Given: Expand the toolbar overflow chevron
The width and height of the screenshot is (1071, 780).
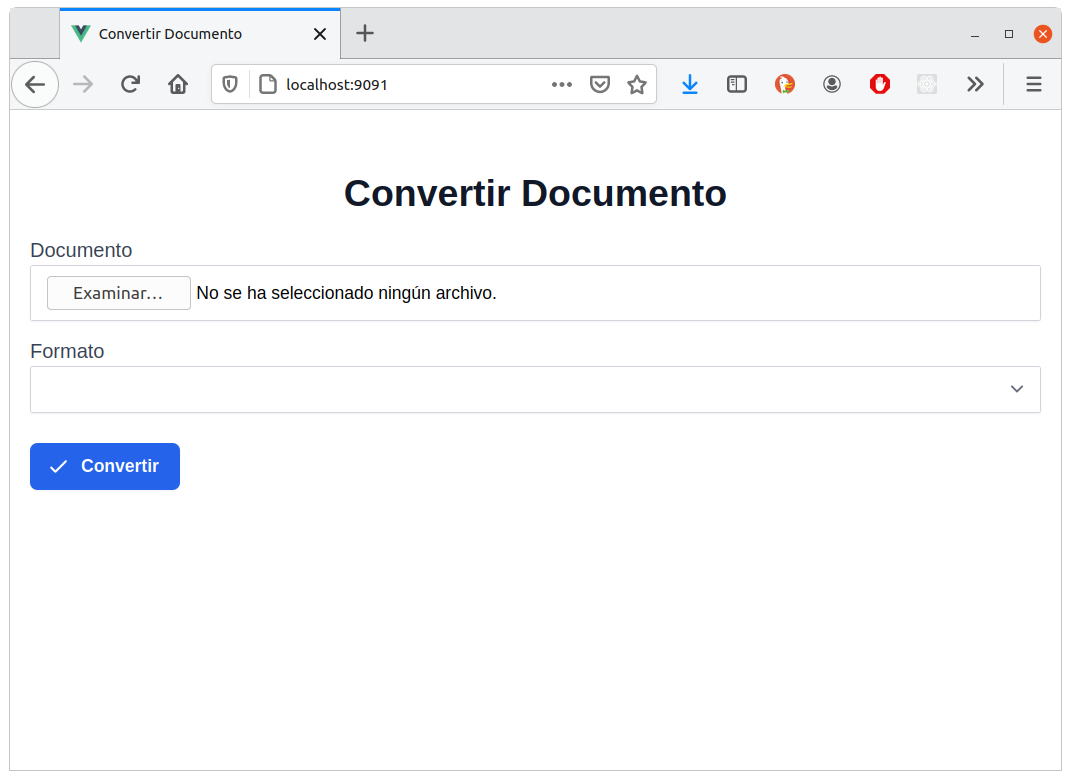Looking at the screenshot, I should (x=975, y=84).
